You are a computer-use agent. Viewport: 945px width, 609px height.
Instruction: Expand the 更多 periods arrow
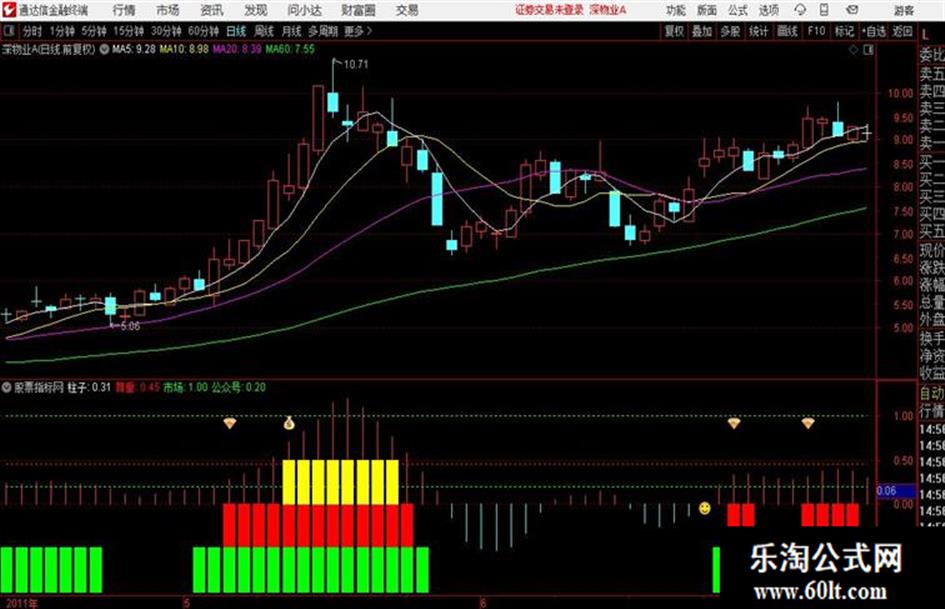[x=369, y=31]
